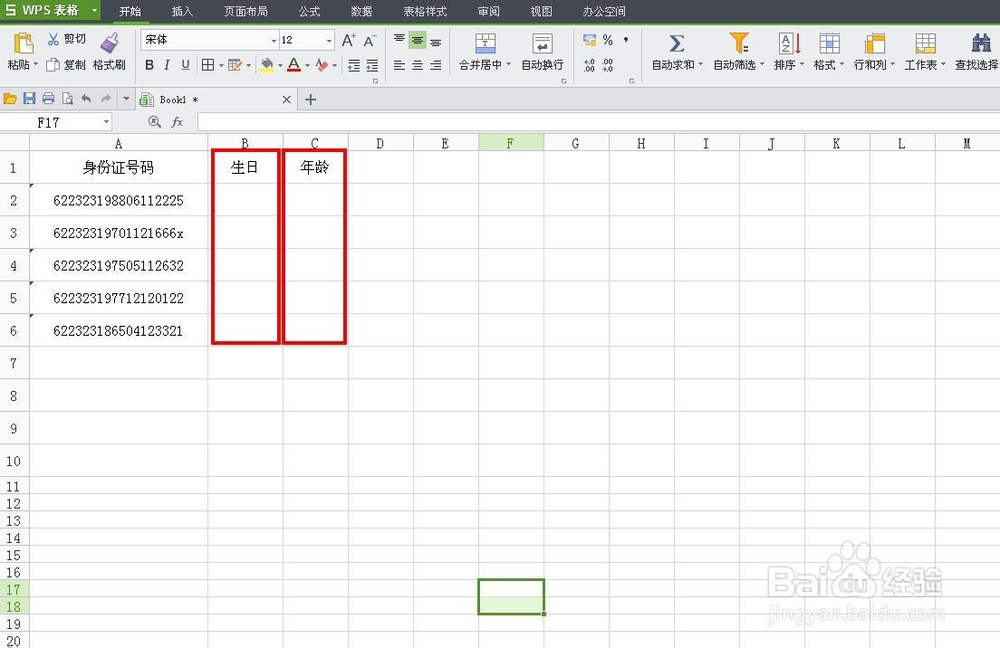Image resolution: width=1000 pixels, height=648 pixels.
Task: Click the Paste icon
Action: tap(23, 43)
